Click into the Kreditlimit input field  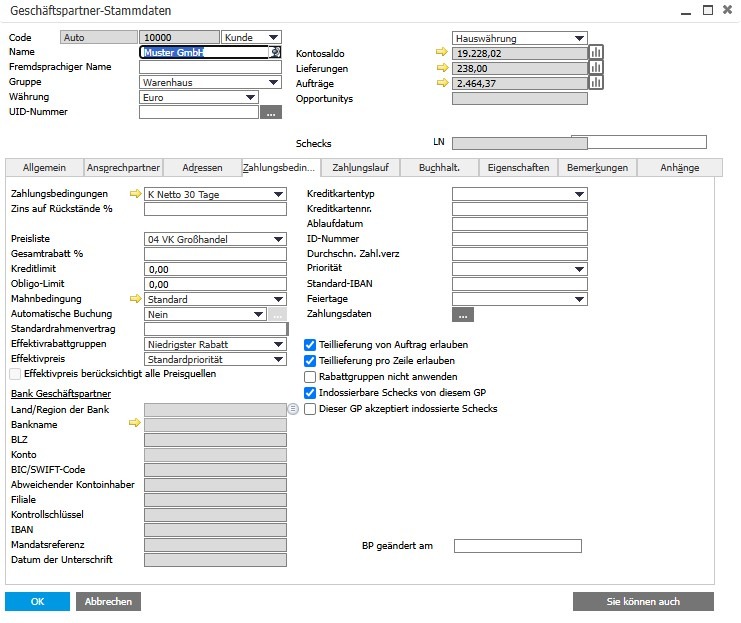(x=215, y=269)
